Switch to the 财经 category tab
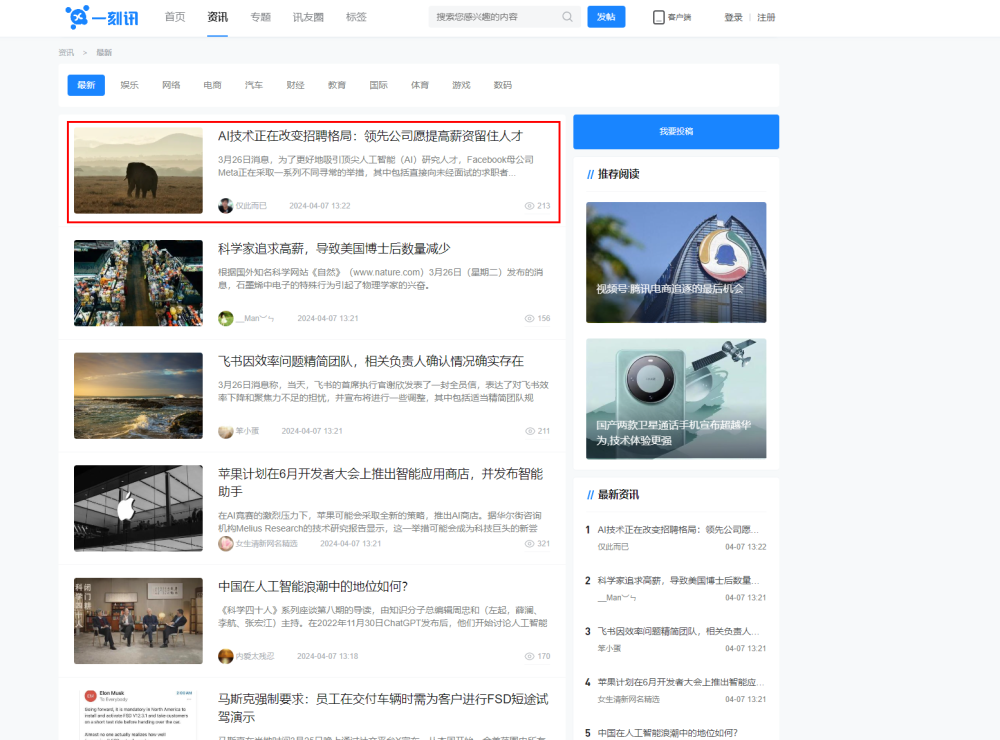 [x=295, y=85]
